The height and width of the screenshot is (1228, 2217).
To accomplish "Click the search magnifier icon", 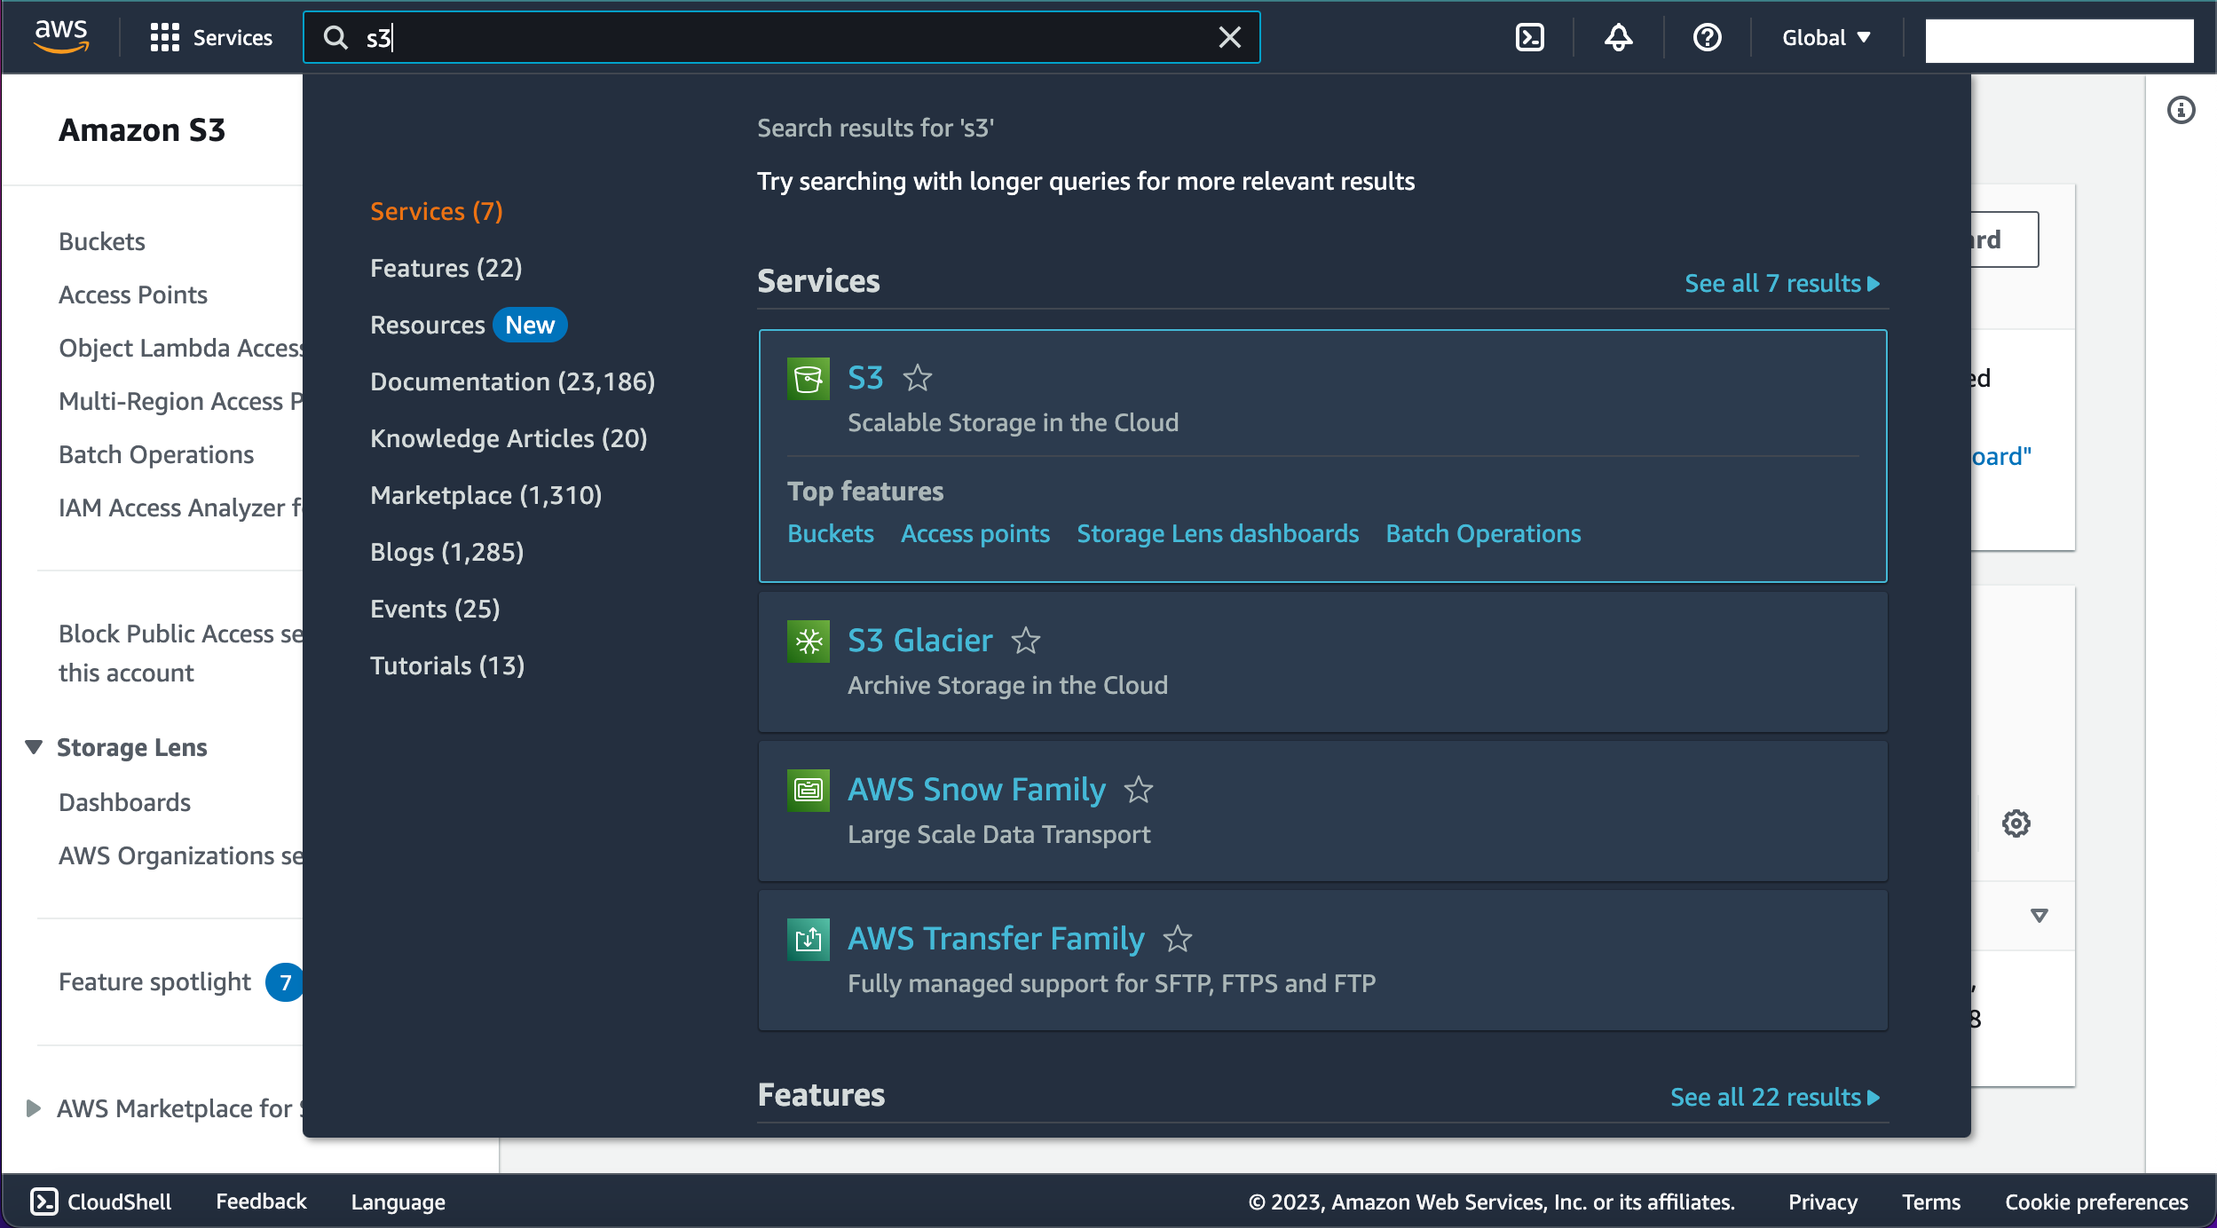I will coord(336,38).
